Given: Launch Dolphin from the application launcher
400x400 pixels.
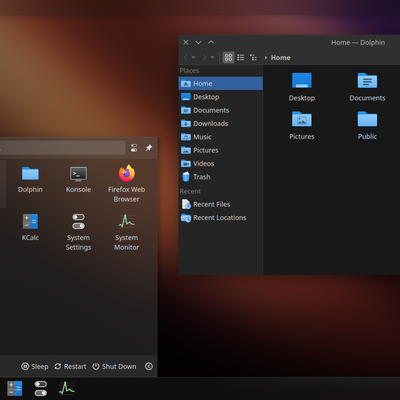Looking at the screenshot, I should (x=30, y=180).
